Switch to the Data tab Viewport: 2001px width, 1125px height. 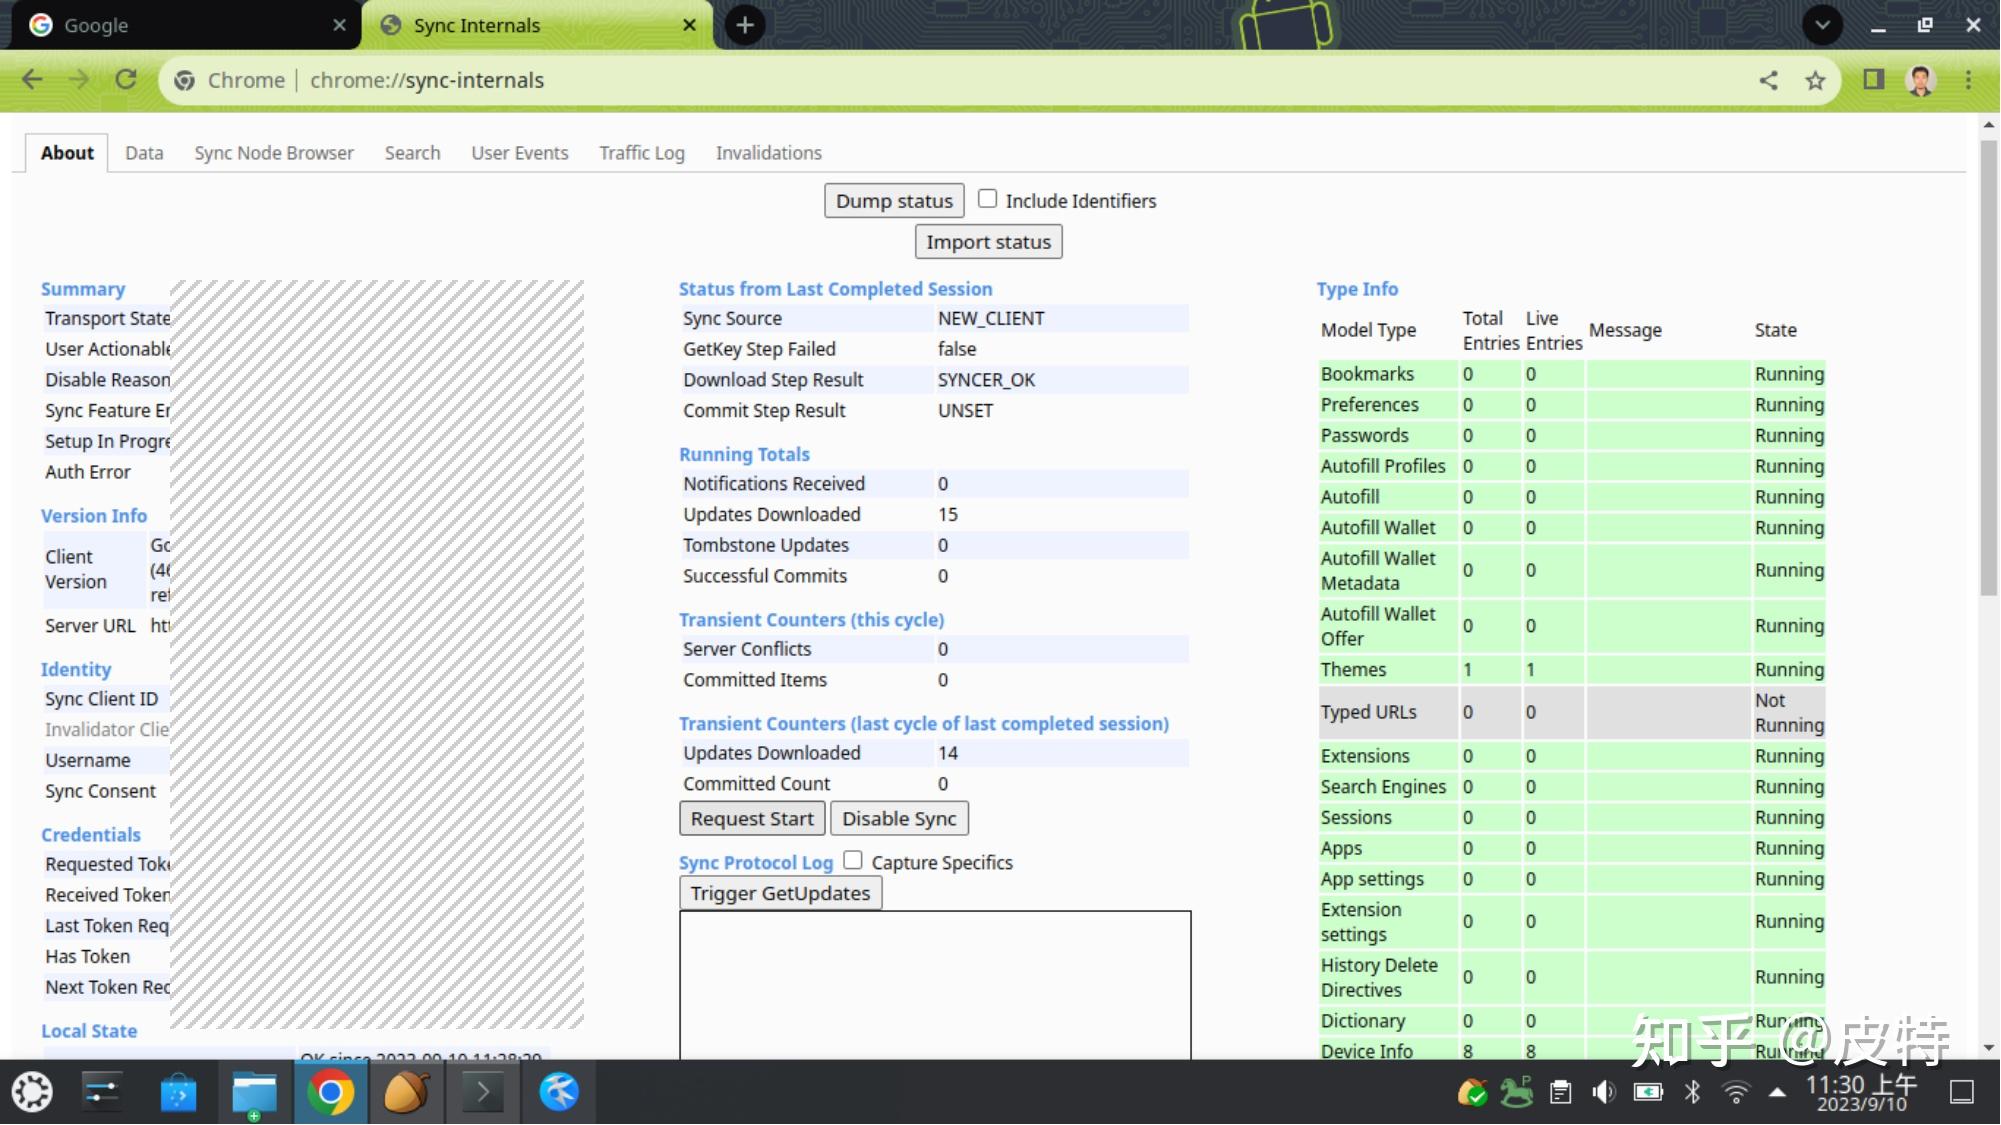pos(144,153)
